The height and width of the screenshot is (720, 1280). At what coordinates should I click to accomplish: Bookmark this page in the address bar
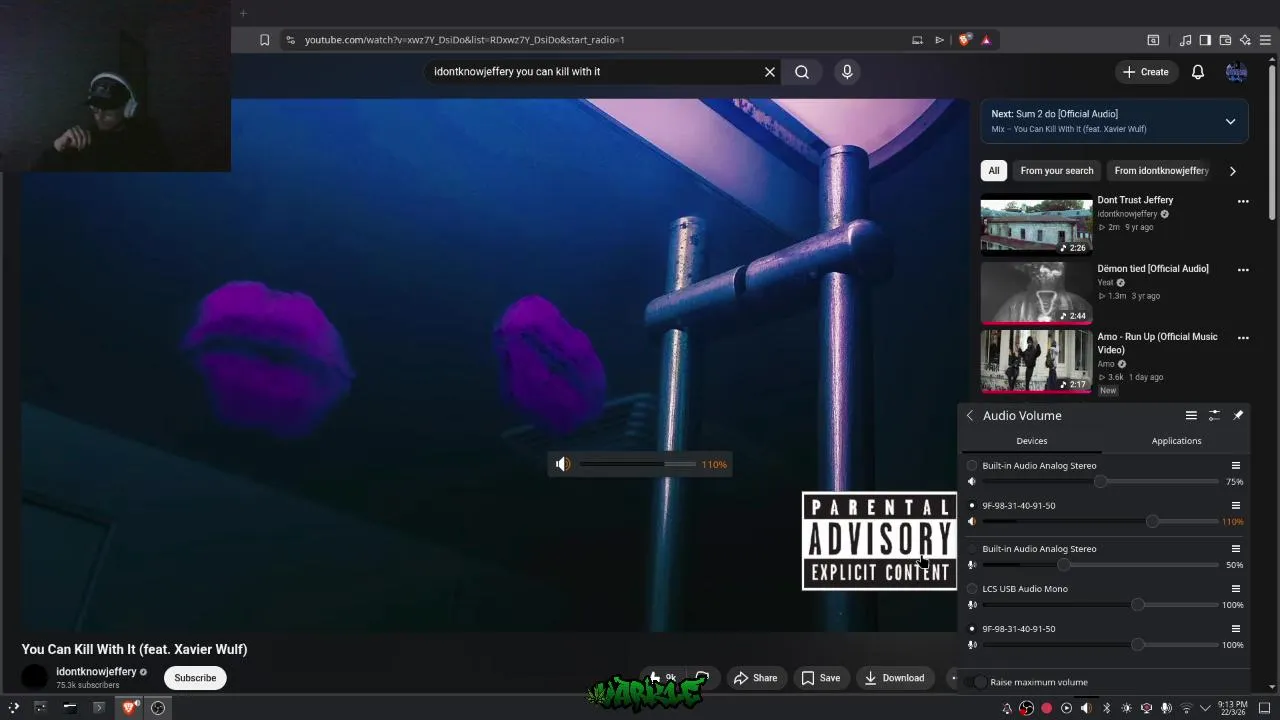[264, 40]
